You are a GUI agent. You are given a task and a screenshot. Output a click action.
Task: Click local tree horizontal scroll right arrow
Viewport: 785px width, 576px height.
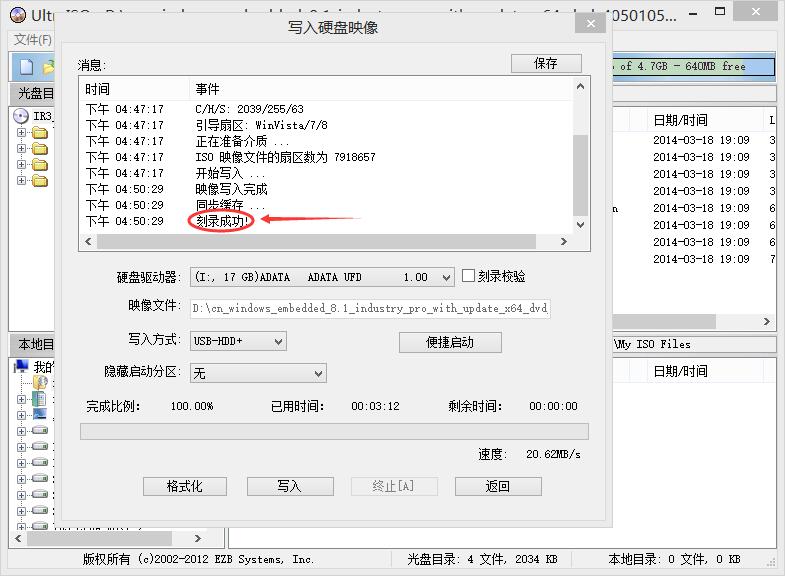pos(198,538)
